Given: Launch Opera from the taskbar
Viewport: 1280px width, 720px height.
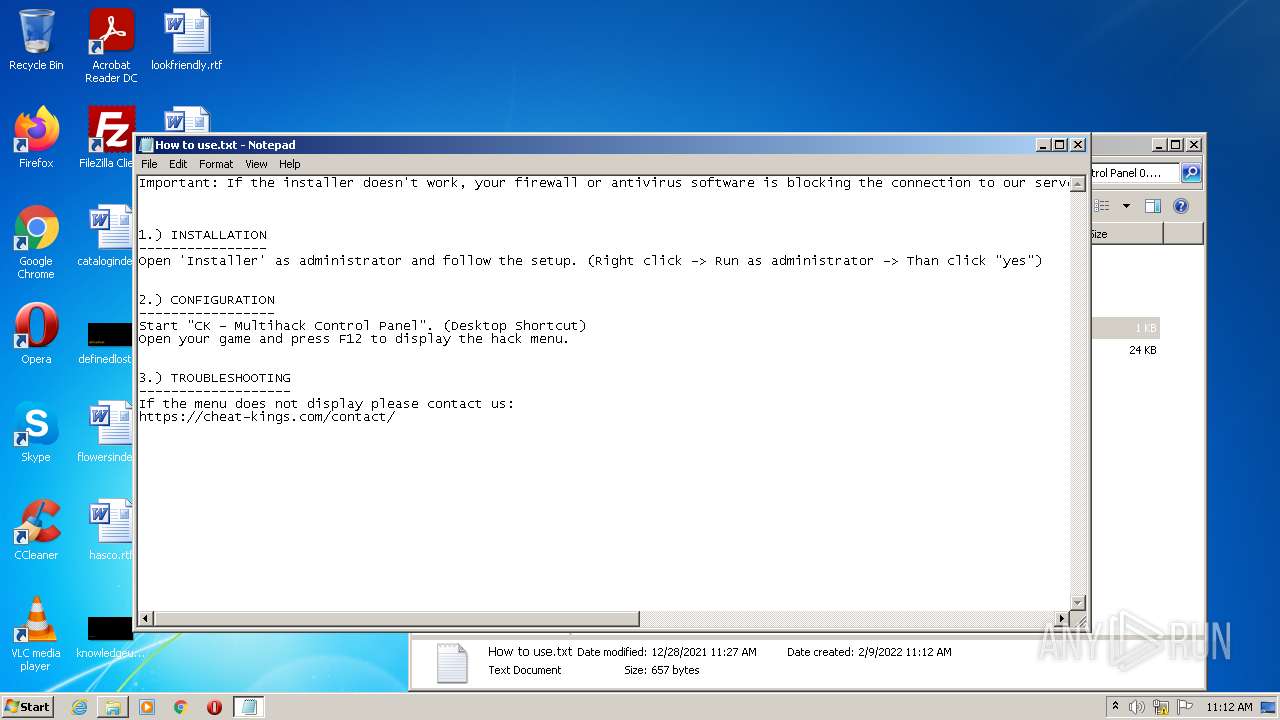Looking at the screenshot, I should (214, 707).
